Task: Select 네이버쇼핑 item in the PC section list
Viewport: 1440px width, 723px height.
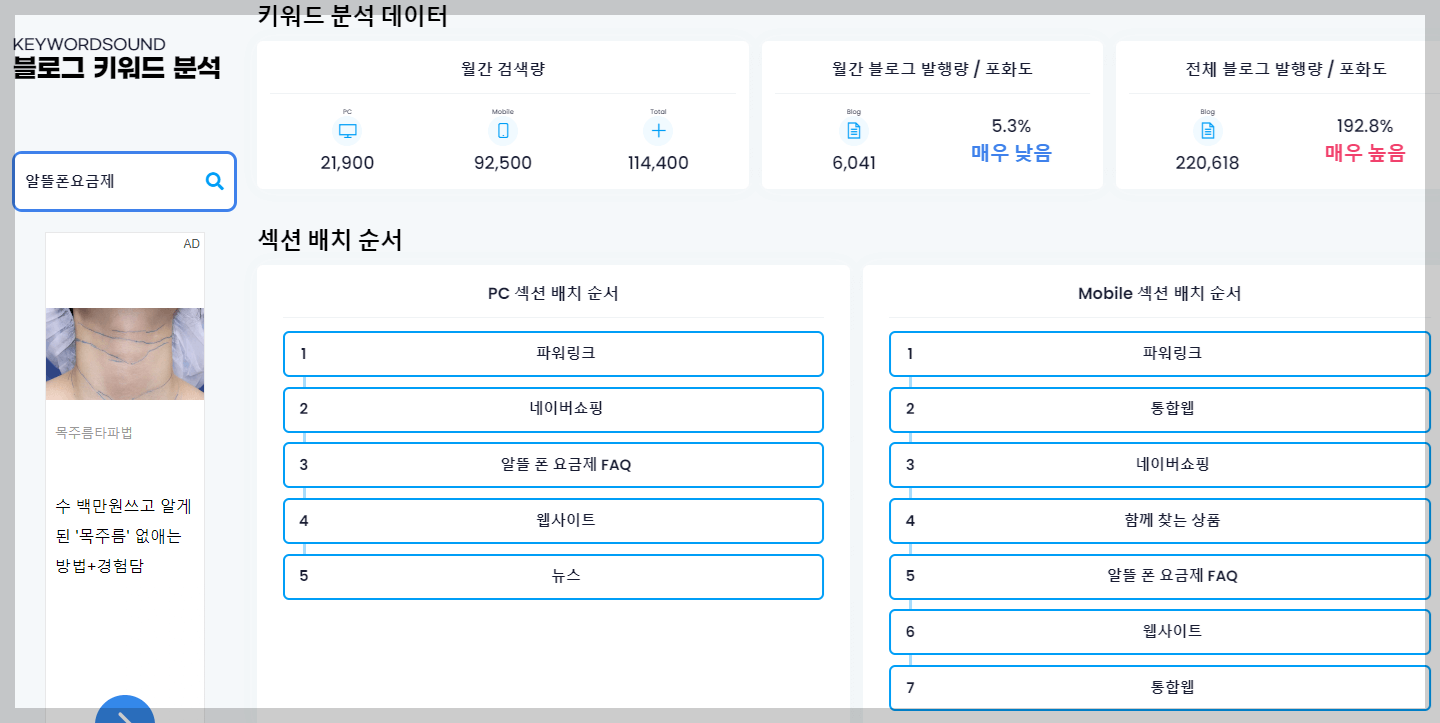Action: pos(553,409)
